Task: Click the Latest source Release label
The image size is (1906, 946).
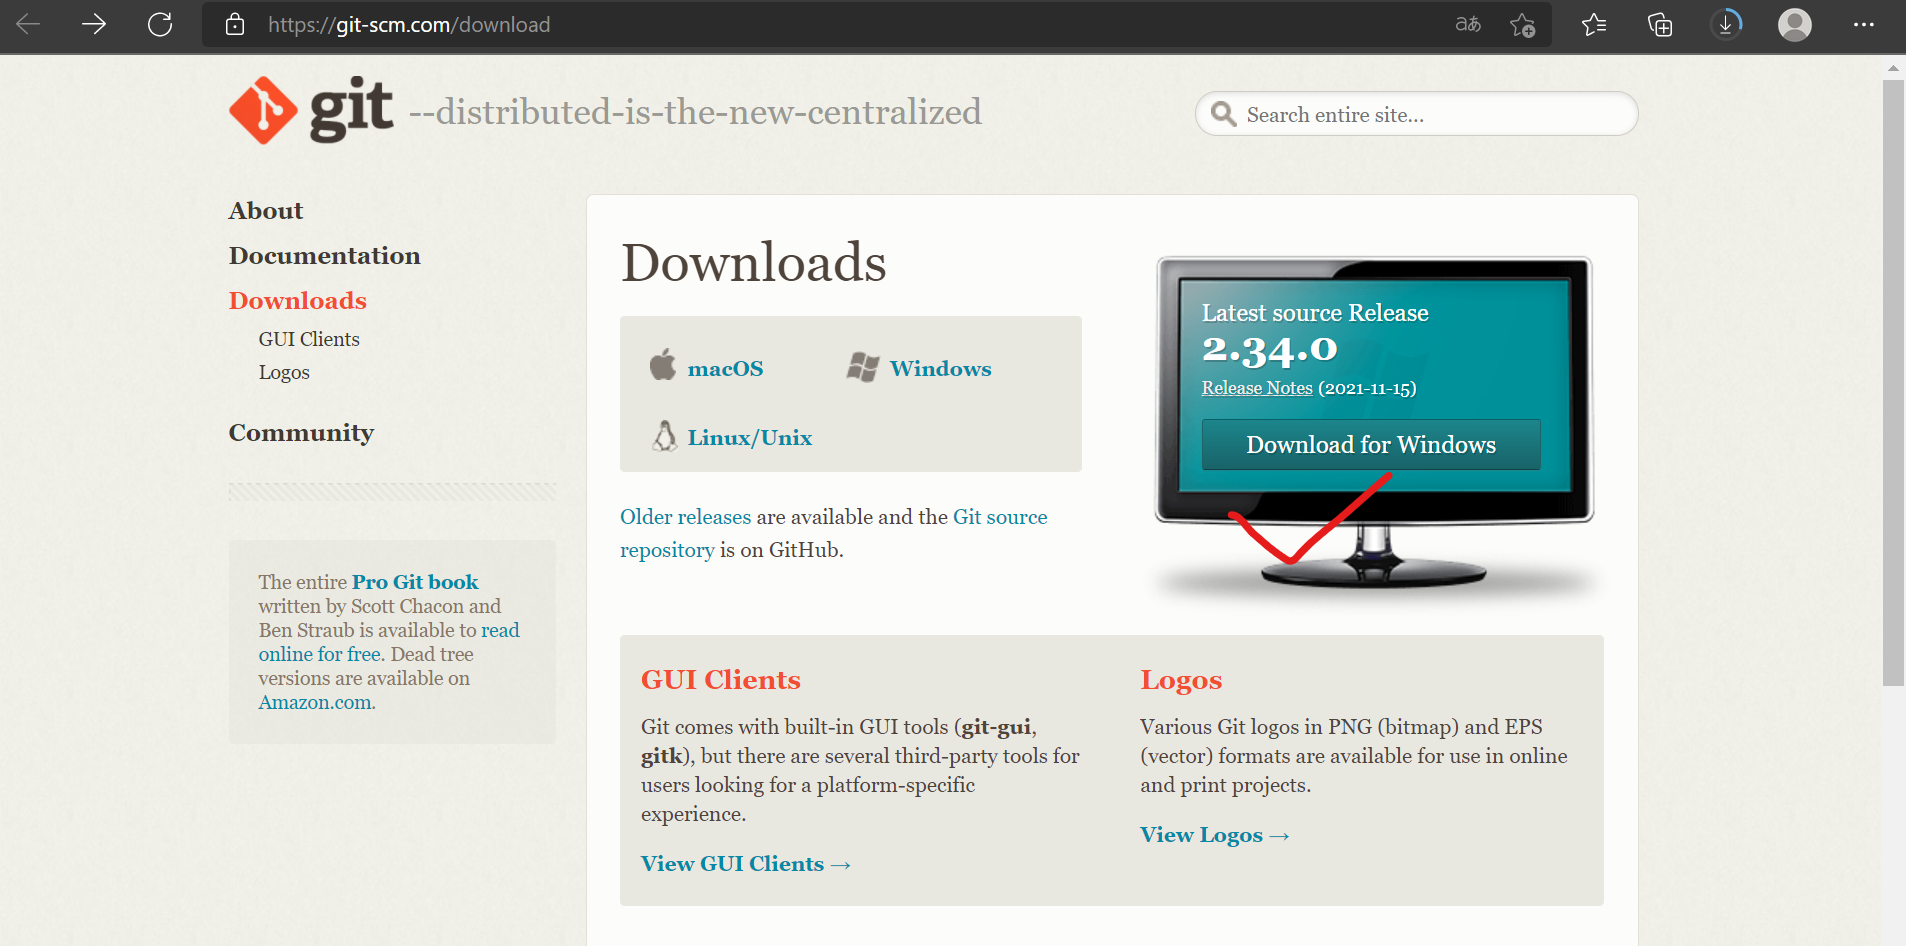Action: [x=1315, y=313]
